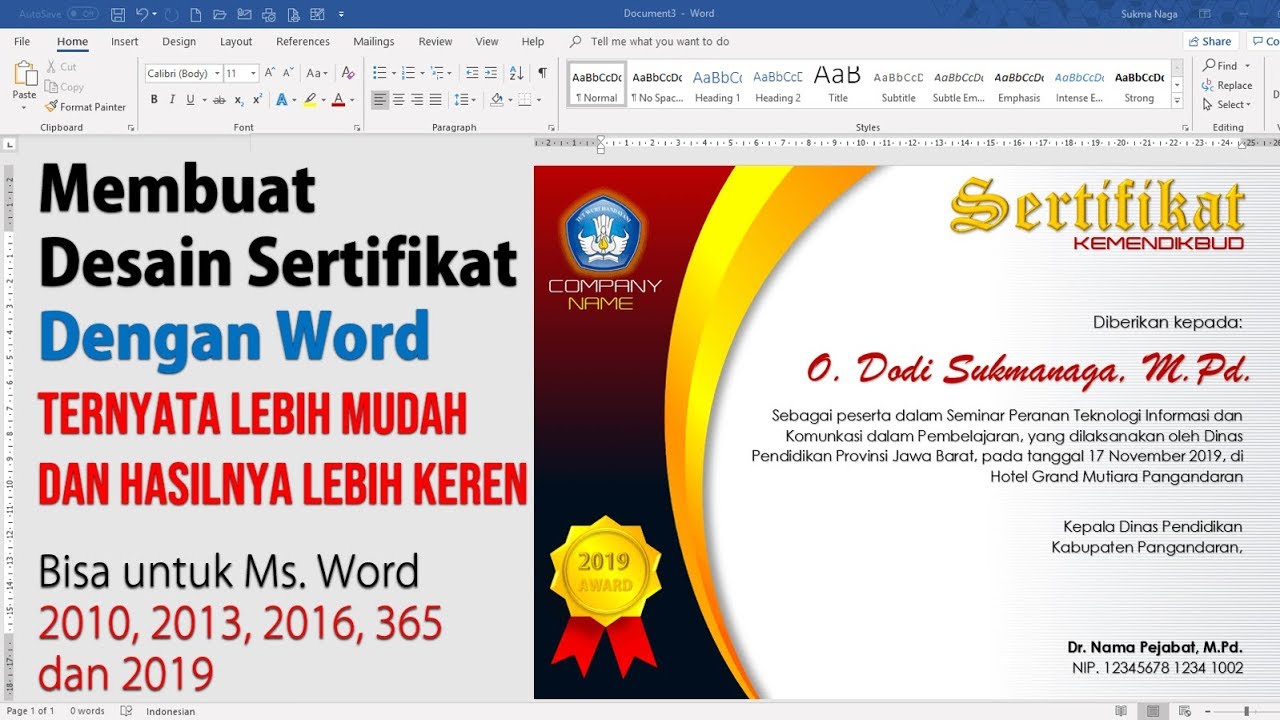
Task: Switch to the Layout tab
Action: point(236,42)
